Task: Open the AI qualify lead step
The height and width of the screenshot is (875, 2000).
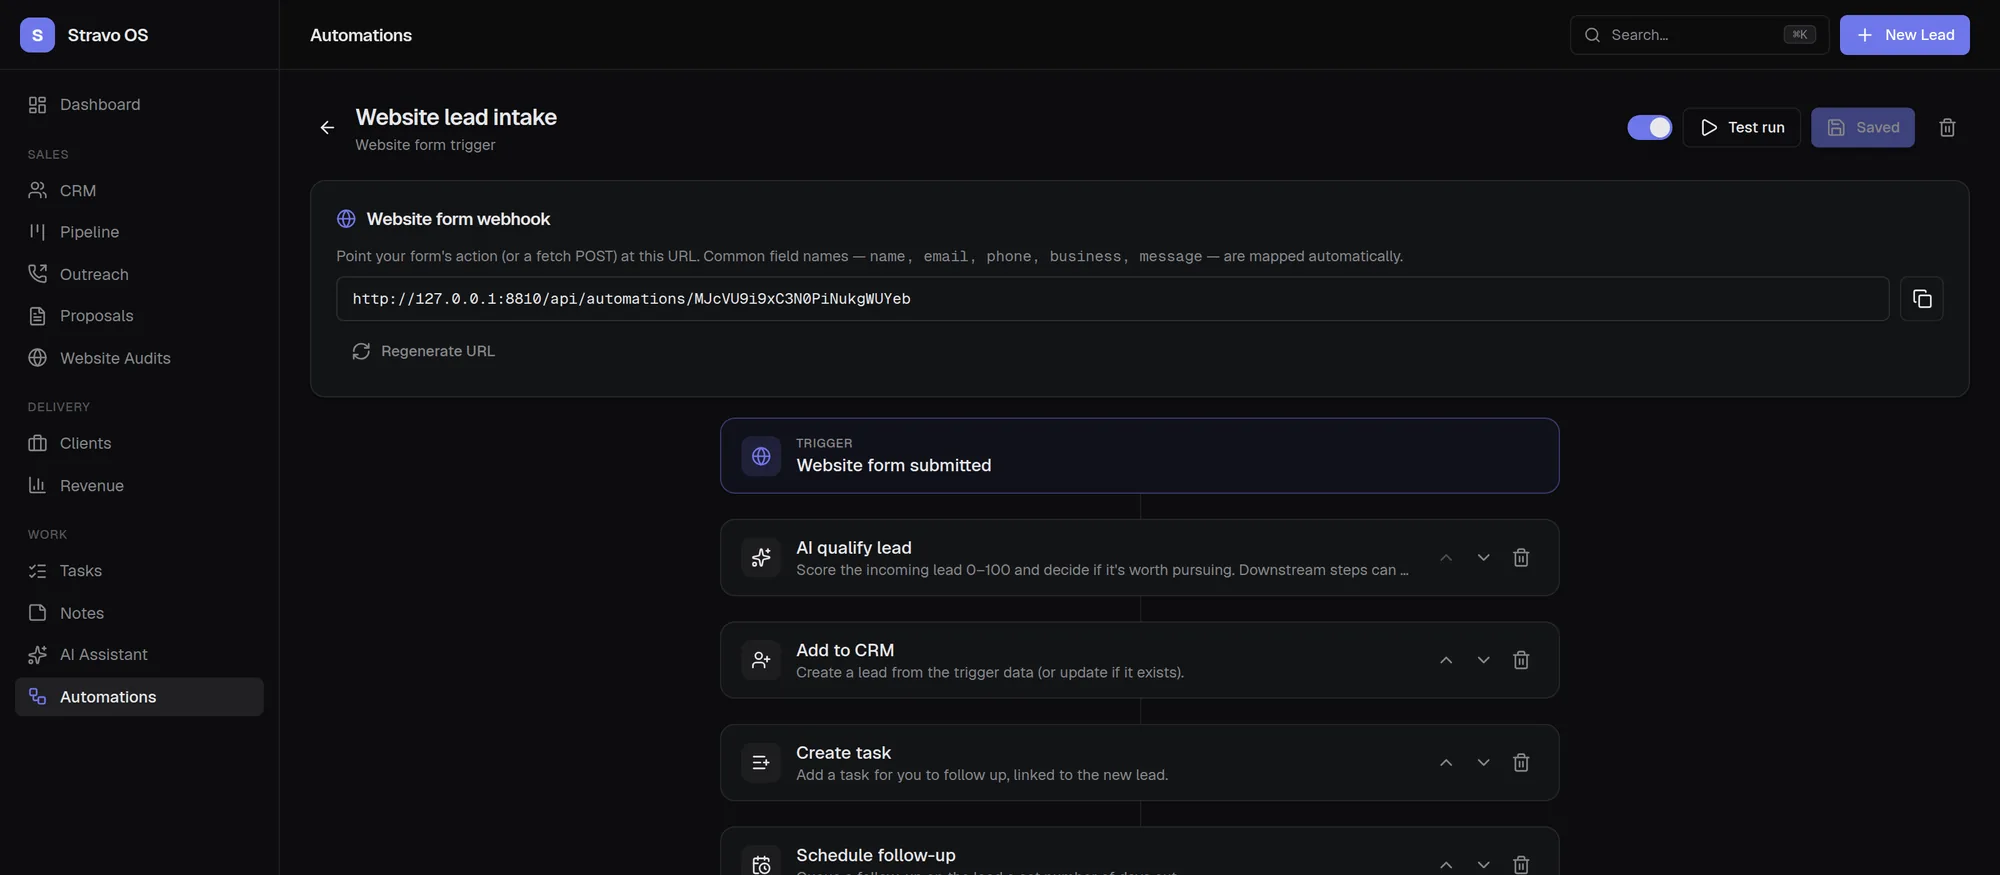Action: (1139, 558)
